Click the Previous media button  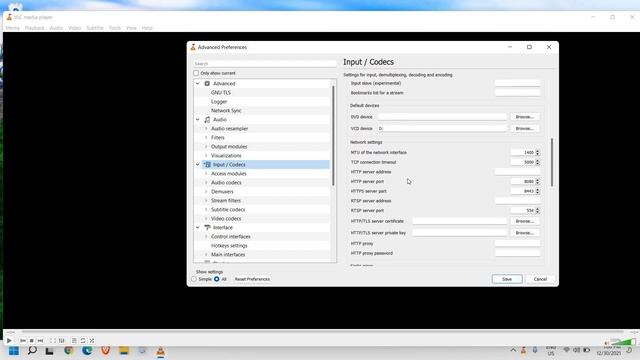[23, 340]
